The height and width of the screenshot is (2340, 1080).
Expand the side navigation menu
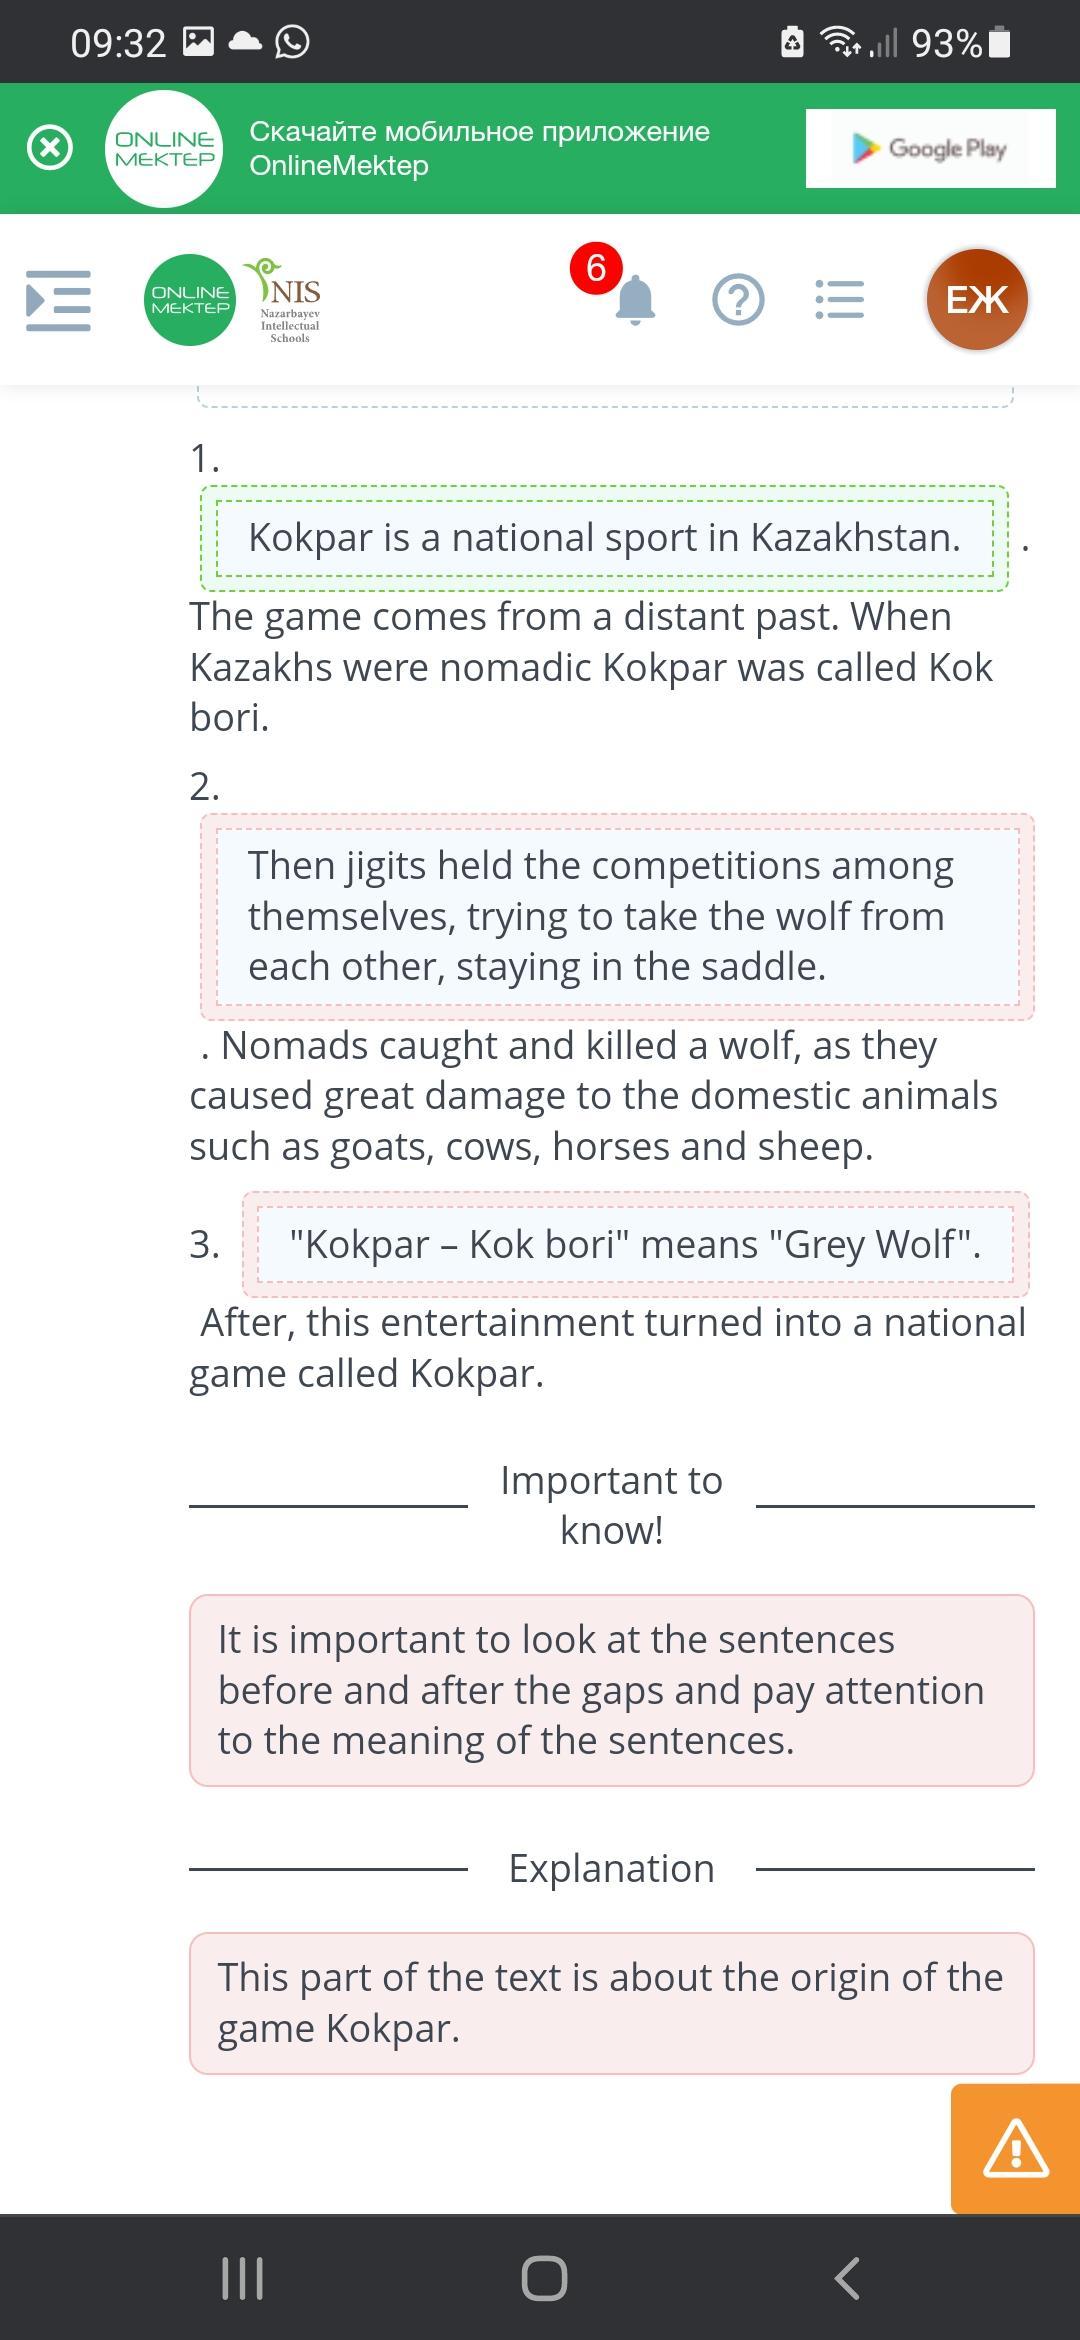pos(58,300)
